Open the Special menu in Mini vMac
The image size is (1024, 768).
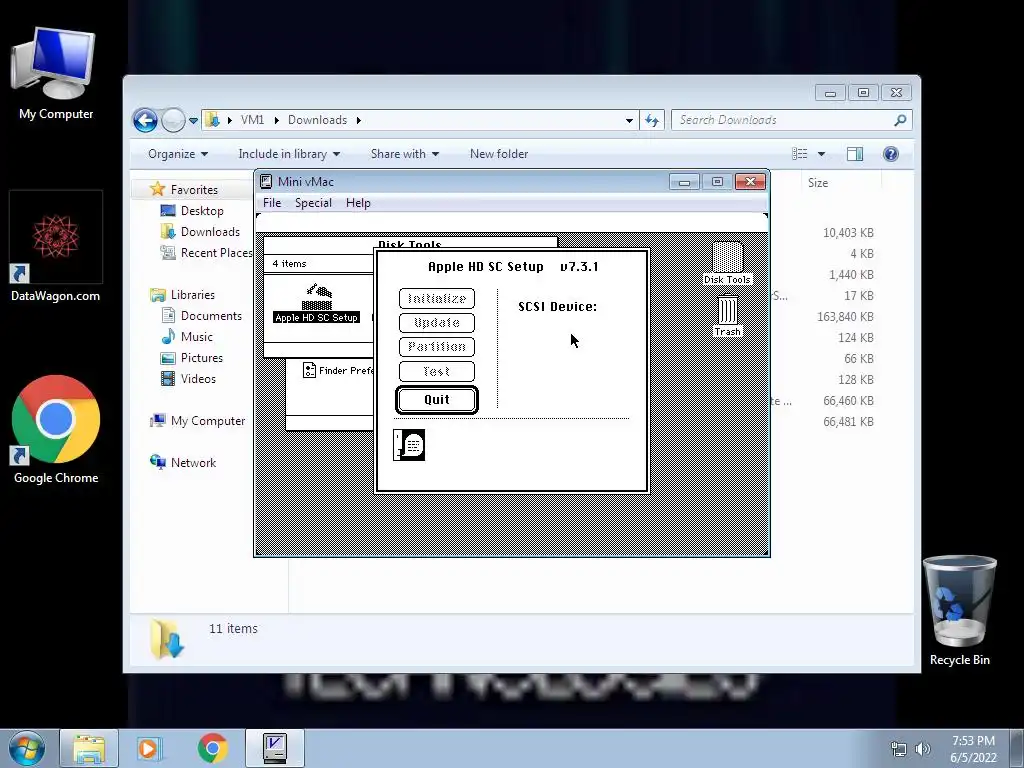pos(313,203)
